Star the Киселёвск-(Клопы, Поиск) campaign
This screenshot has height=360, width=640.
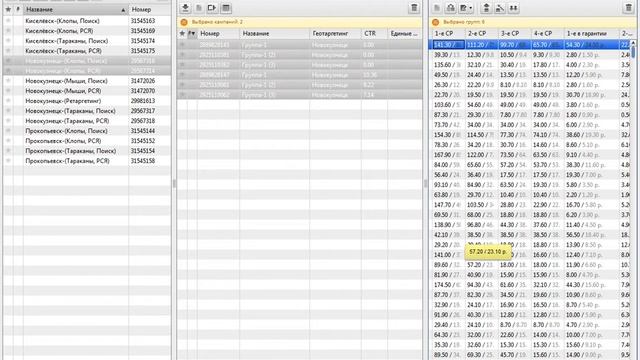(8, 21)
